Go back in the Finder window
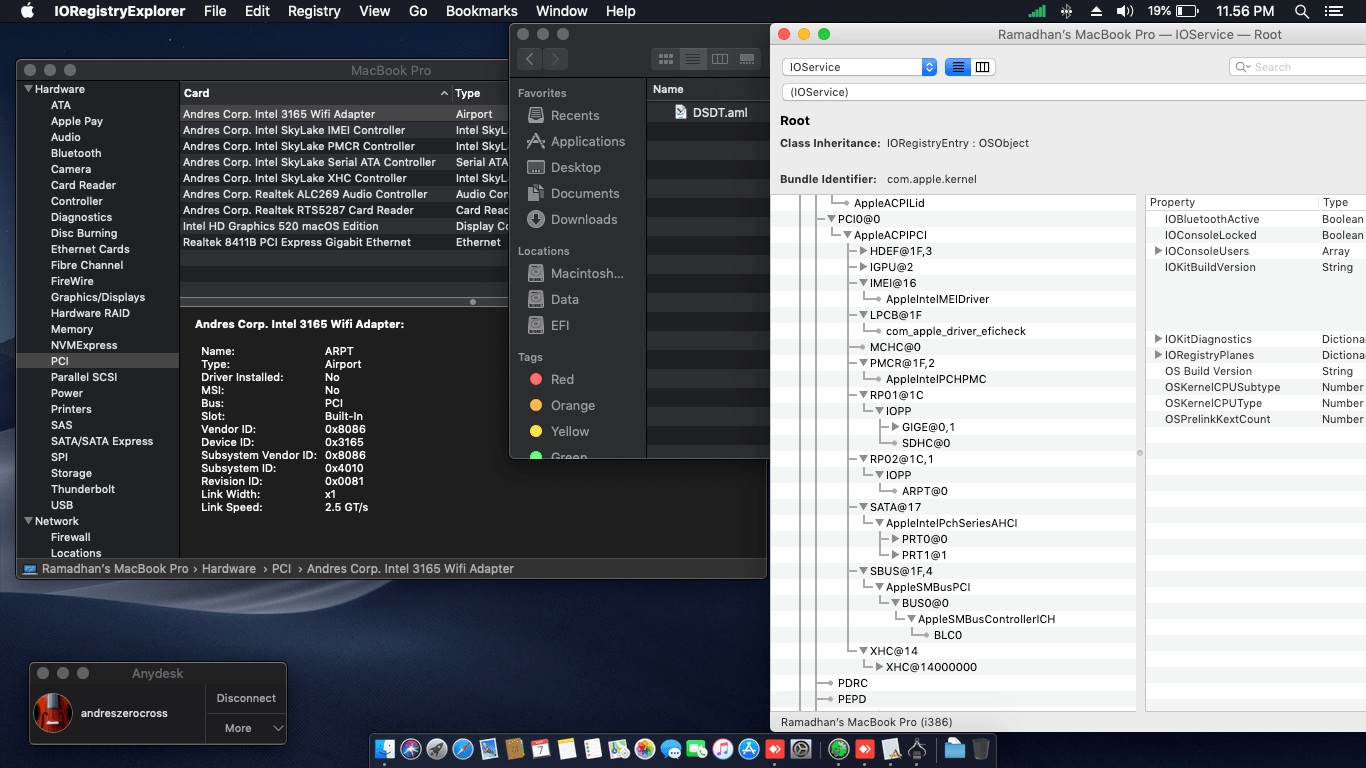This screenshot has width=1366, height=768. pyautogui.click(x=530, y=59)
